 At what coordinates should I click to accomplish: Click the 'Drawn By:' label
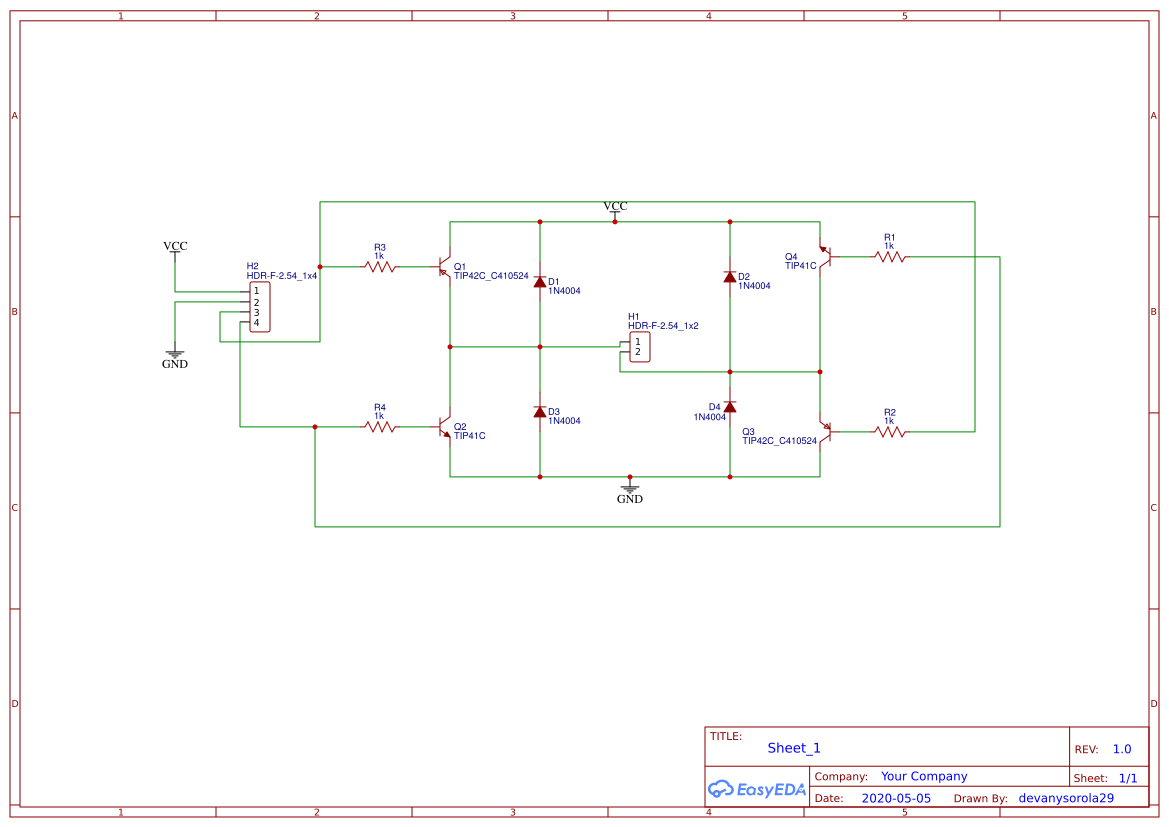[980, 798]
